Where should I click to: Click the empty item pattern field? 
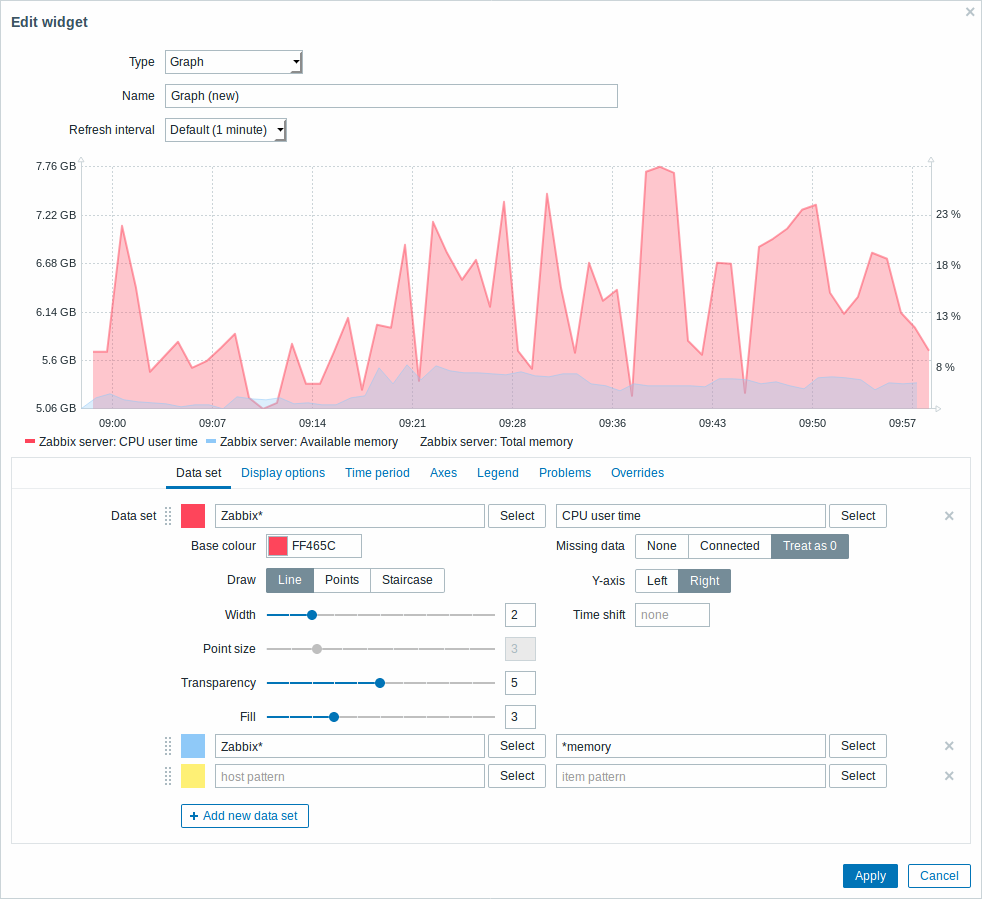coord(691,776)
